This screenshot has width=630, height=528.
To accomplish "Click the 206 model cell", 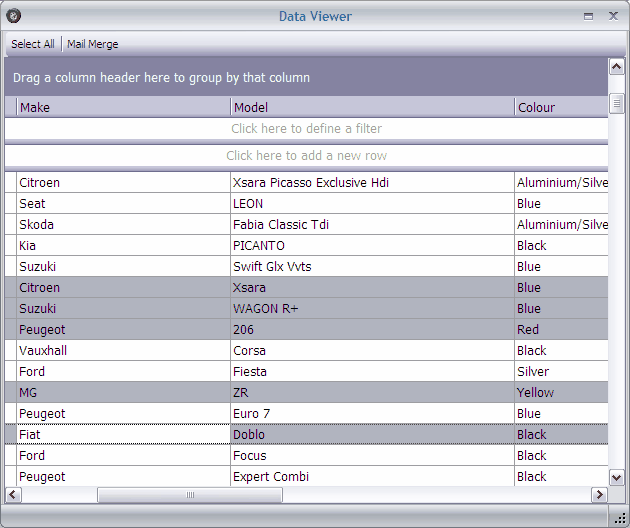I will 372,329.
